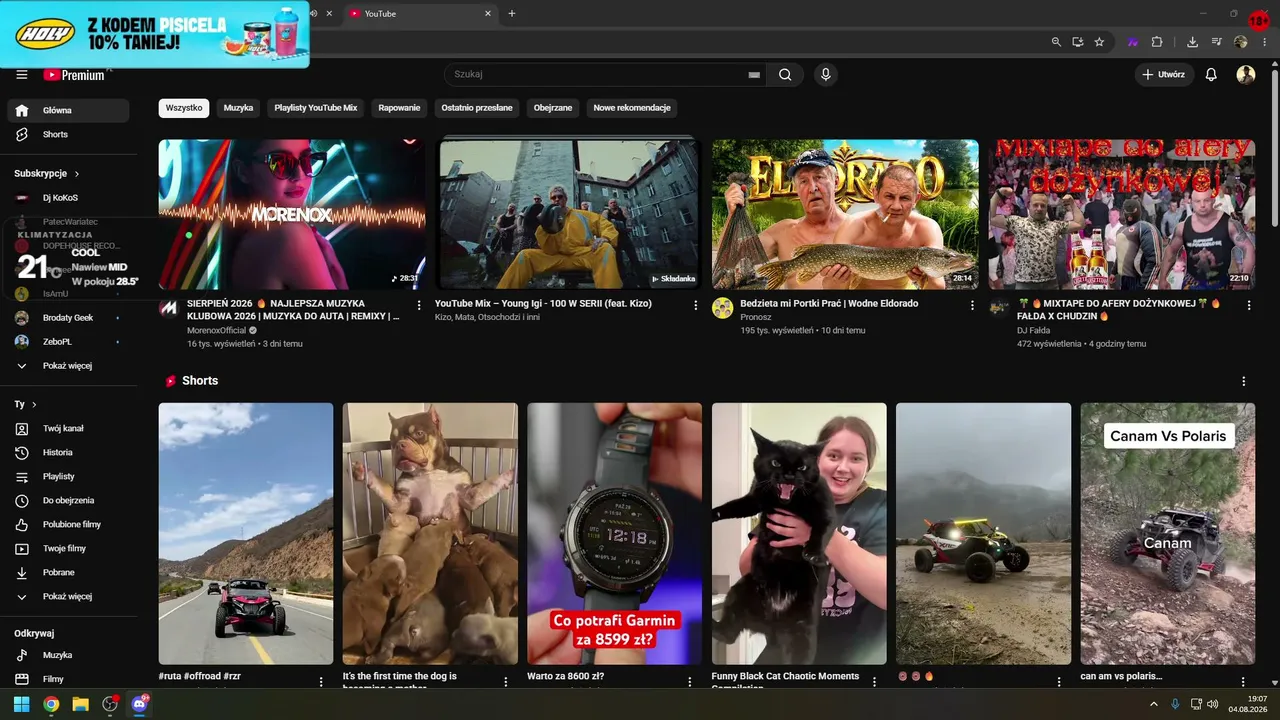This screenshot has height=720, width=1280.
Task: Open Twój kanał in the sidebar
Action: [x=68, y=429]
